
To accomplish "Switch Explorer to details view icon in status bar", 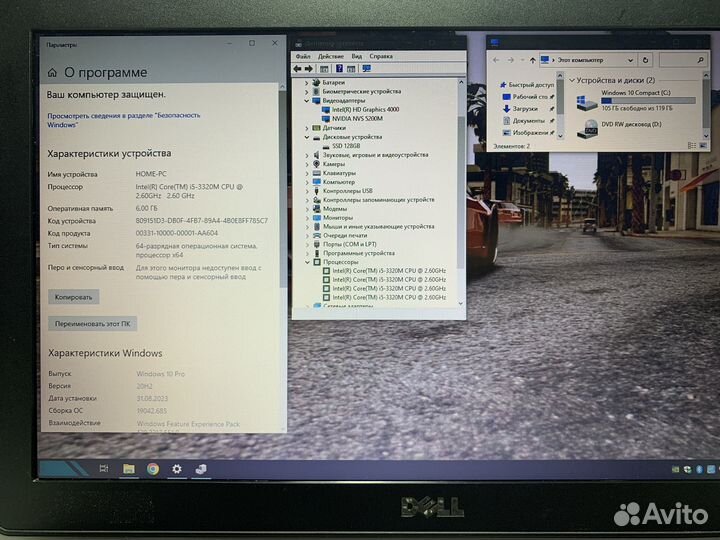I will [x=692, y=146].
